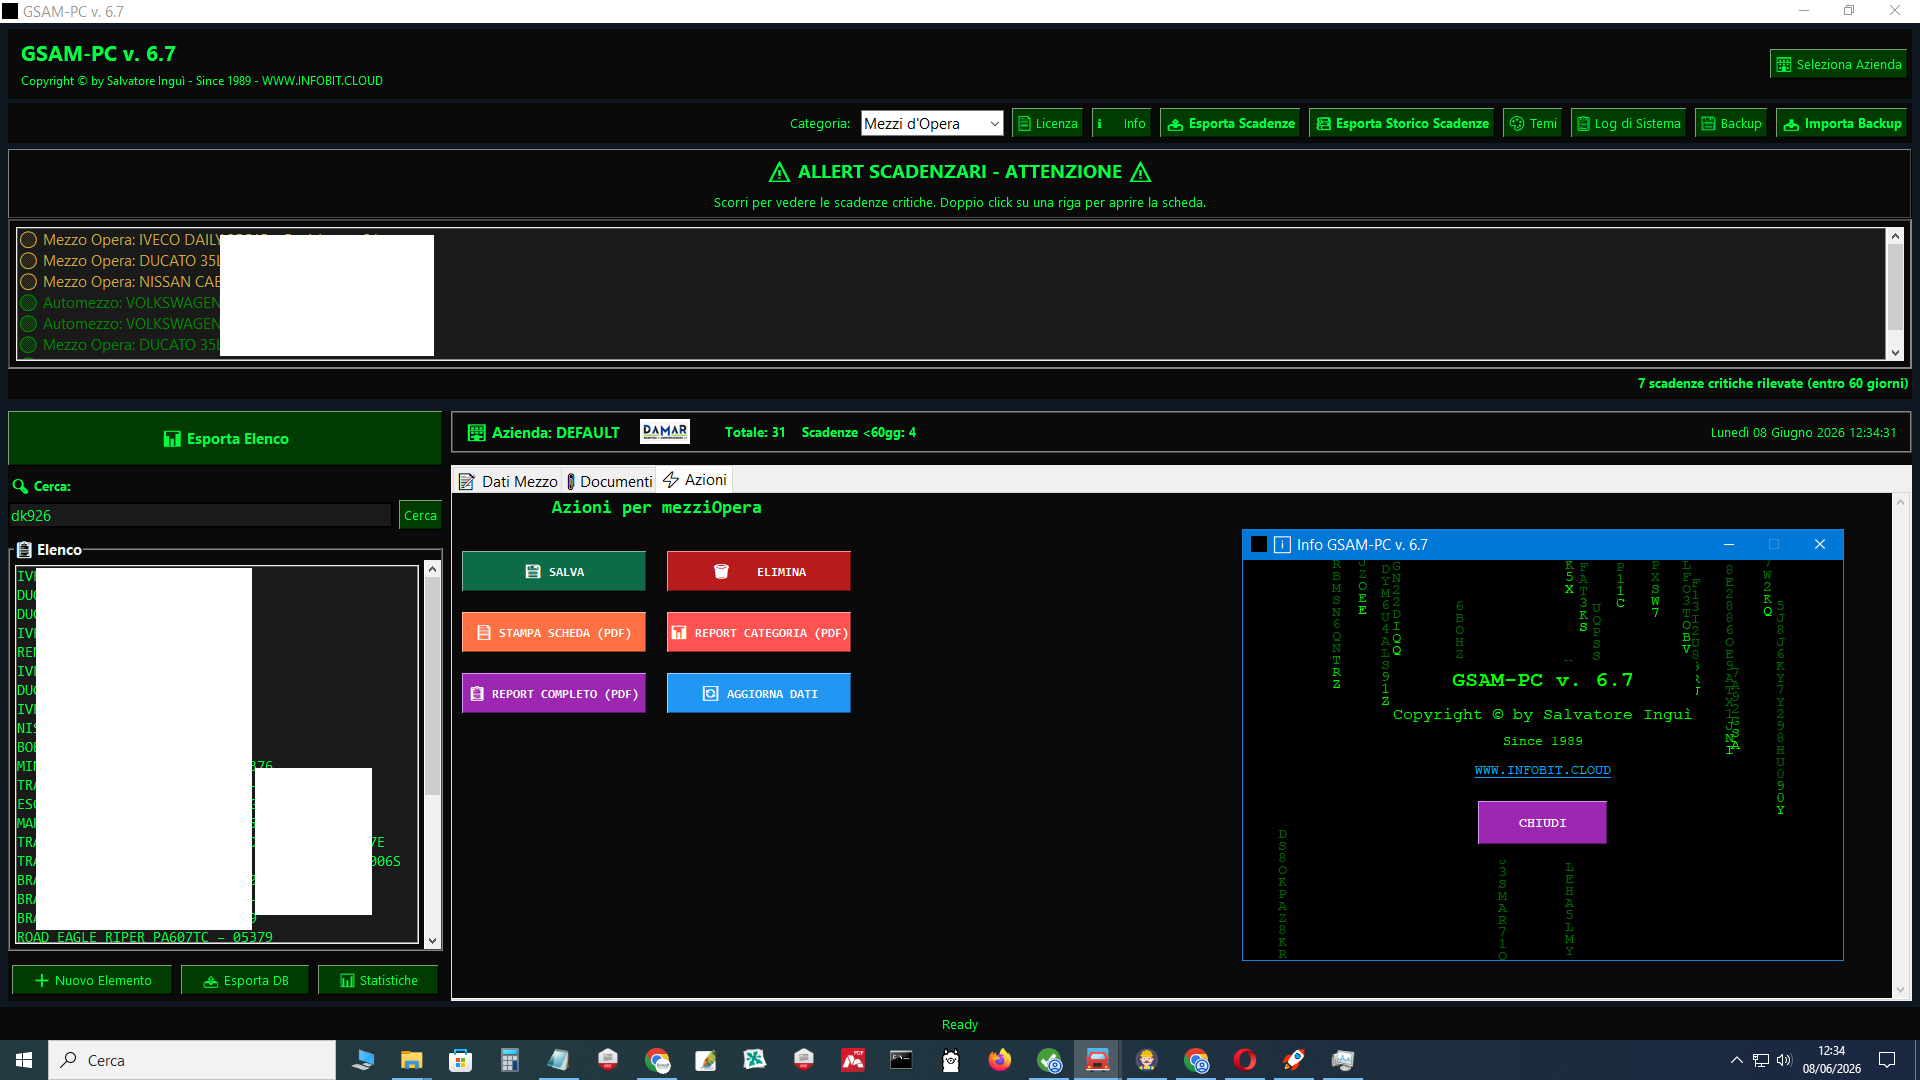The width and height of the screenshot is (1920, 1080).
Task: Click the Cerca search field containing dk926
Action: click(x=200, y=515)
